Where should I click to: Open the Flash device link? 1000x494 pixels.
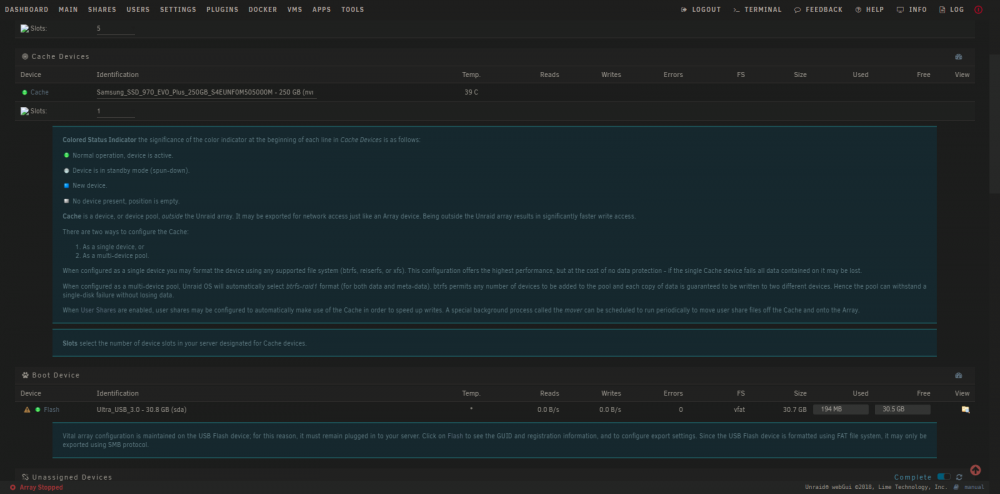[51, 409]
